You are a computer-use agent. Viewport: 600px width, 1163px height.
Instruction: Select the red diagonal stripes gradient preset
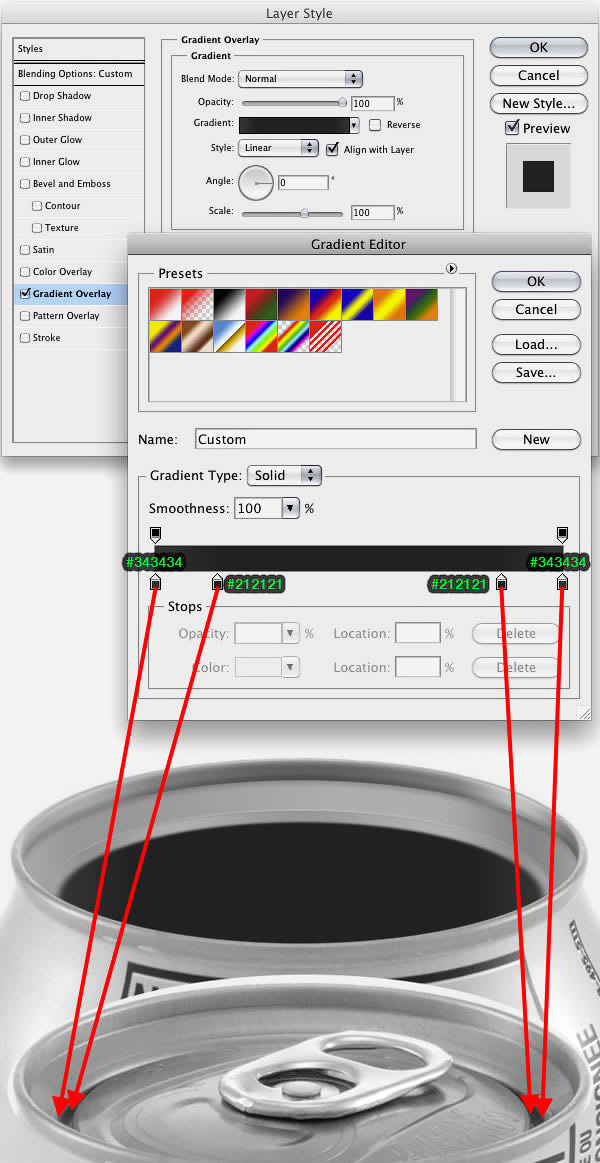[x=325, y=337]
